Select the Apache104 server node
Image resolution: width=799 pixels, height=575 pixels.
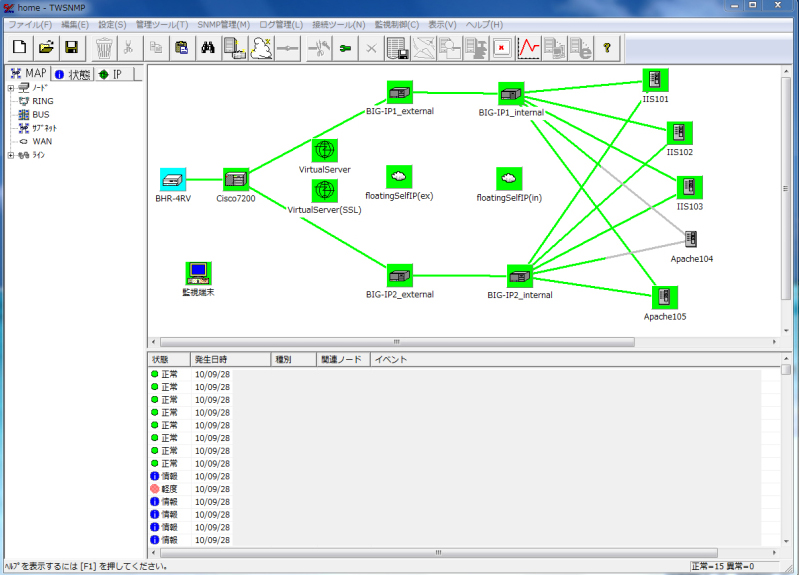[691, 239]
